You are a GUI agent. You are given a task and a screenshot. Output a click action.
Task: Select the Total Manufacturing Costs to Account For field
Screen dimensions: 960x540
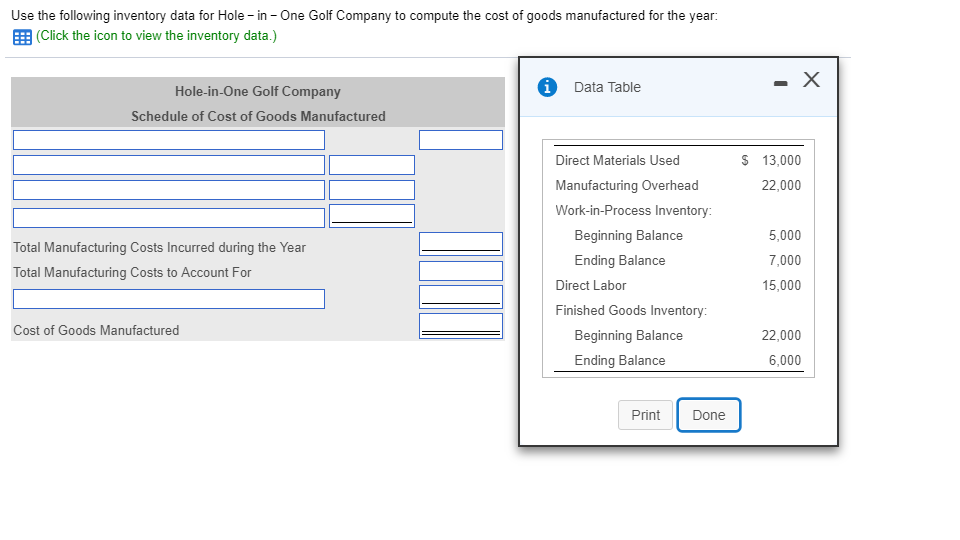[461, 271]
